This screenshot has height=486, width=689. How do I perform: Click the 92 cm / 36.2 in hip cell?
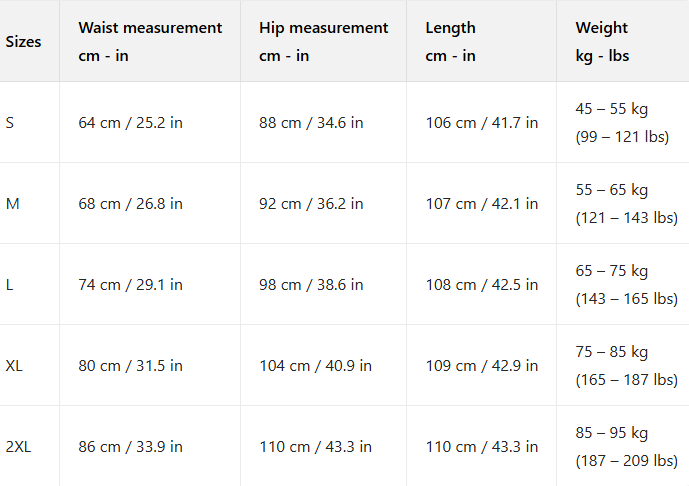[311, 204]
